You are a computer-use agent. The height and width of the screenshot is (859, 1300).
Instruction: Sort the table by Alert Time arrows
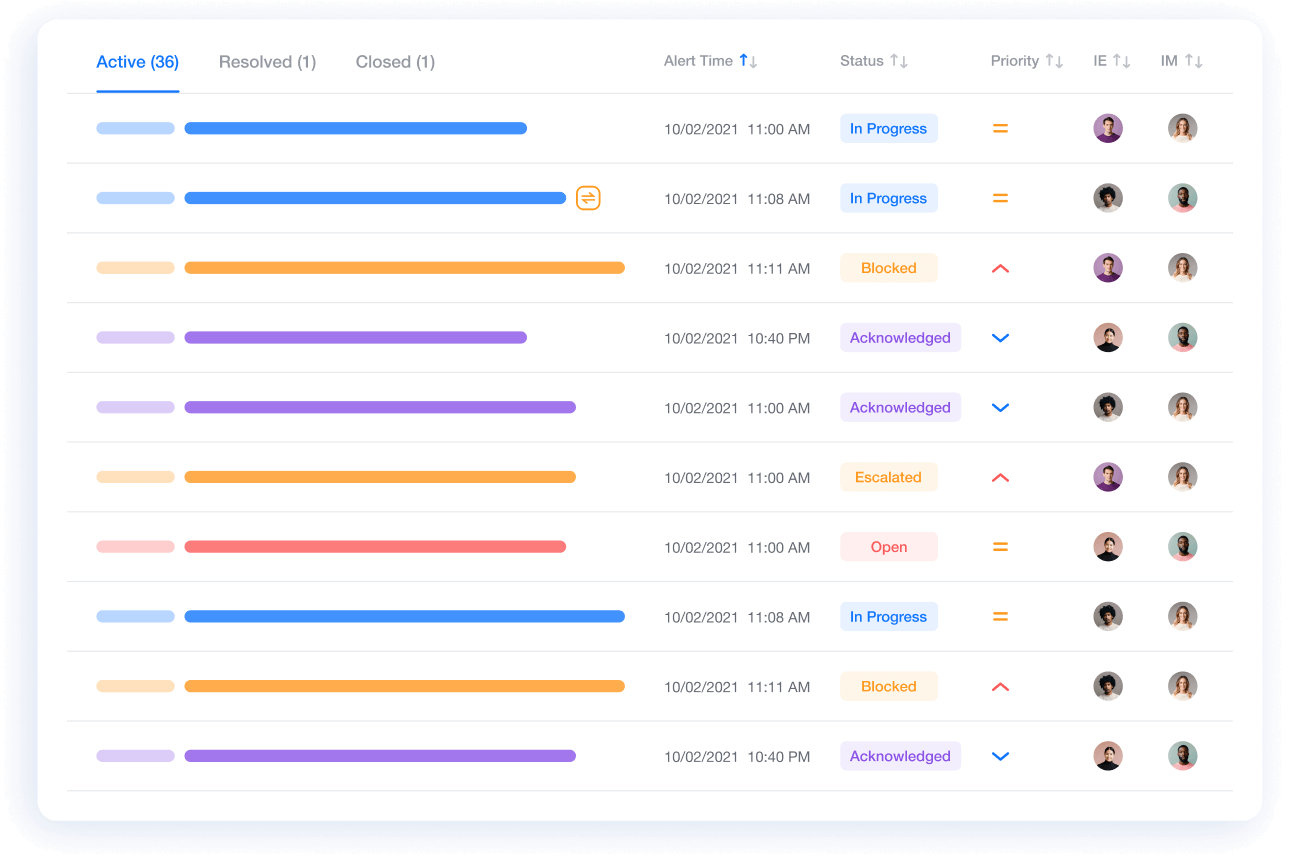tap(748, 61)
